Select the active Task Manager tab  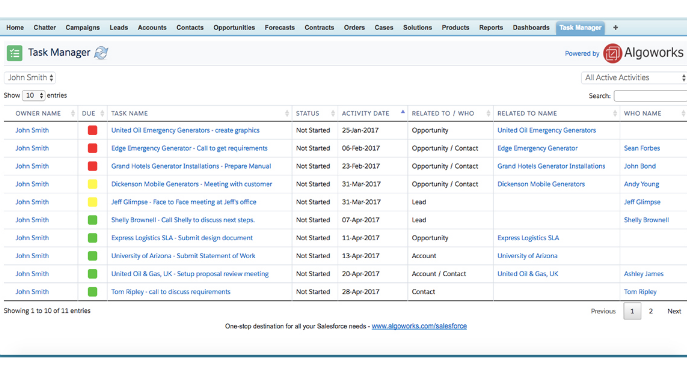click(580, 28)
